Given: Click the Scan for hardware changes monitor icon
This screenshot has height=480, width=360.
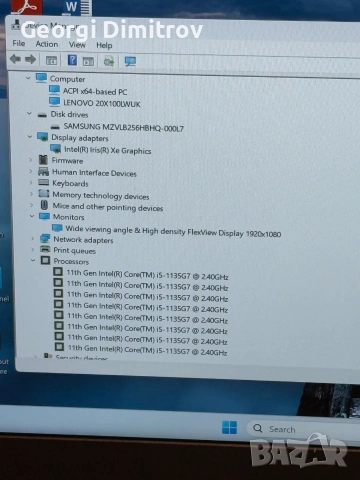Looking at the screenshot, I should (x=130, y=61).
